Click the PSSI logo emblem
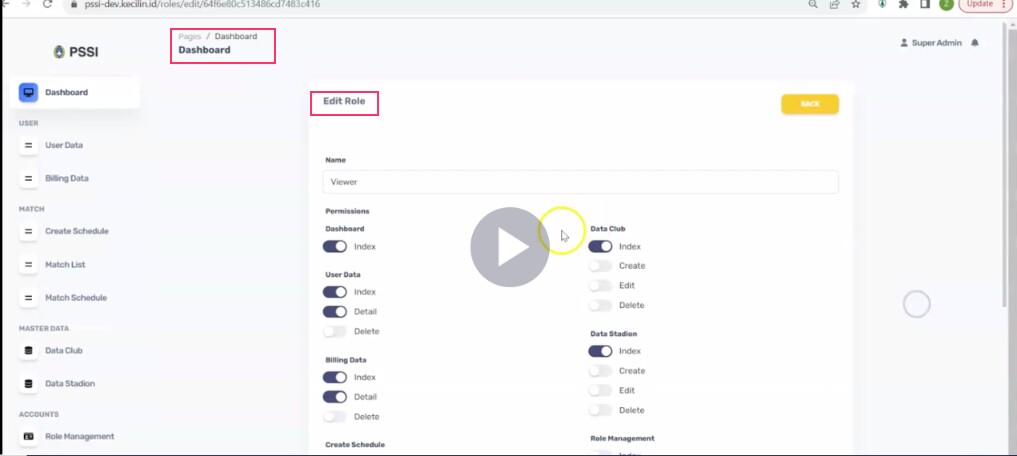Screen dimensions: 1017x456 tap(60, 52)
